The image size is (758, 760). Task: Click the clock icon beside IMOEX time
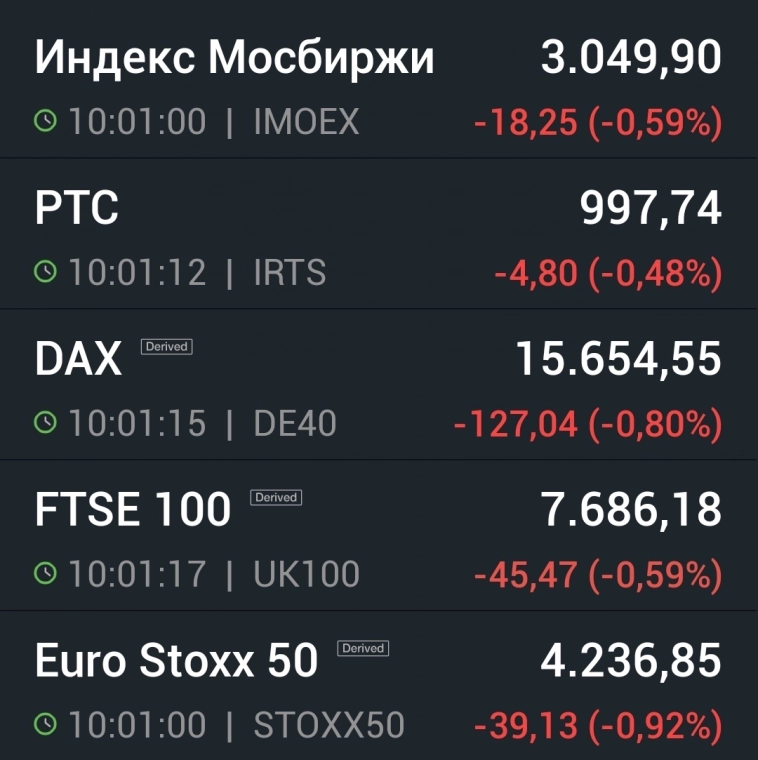(x=46, y=122)
